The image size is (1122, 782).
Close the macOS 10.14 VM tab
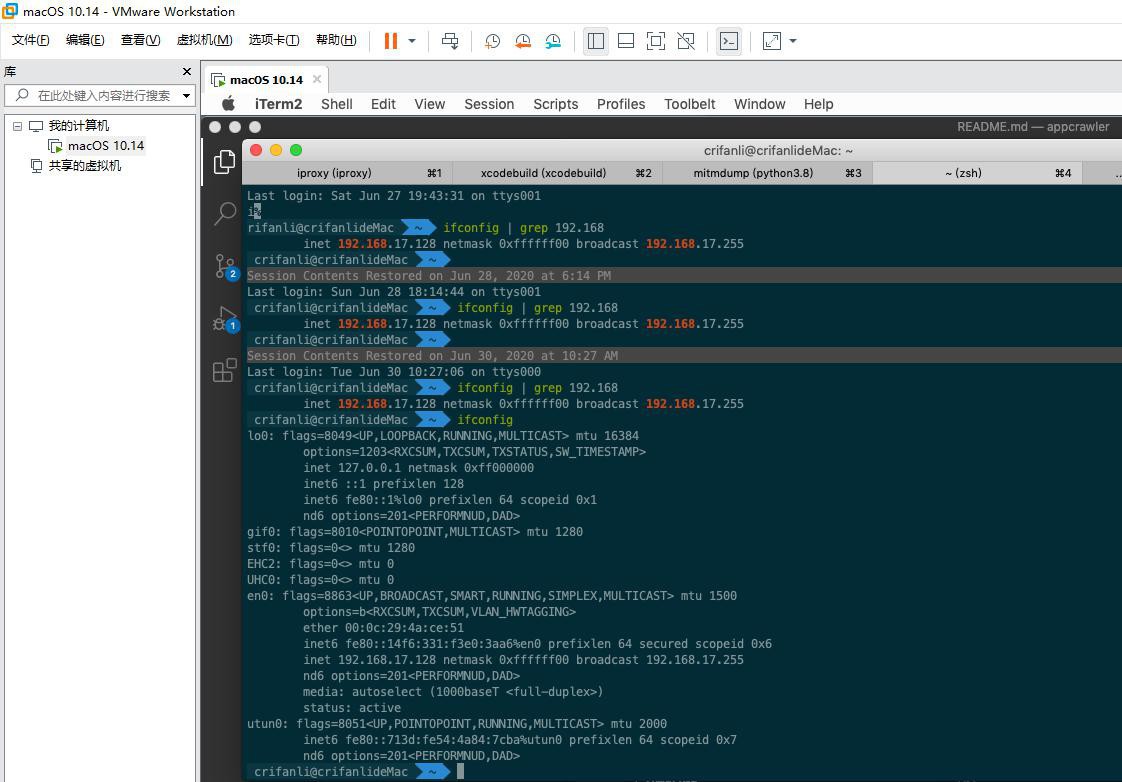pyautogui.click(x=317, y=79)
